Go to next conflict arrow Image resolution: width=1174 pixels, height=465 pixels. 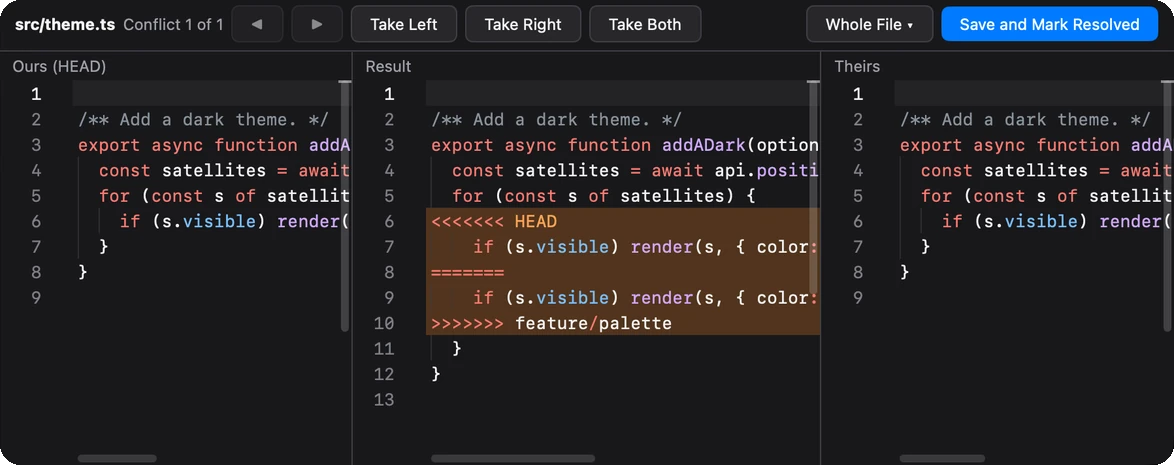(317, 24)
